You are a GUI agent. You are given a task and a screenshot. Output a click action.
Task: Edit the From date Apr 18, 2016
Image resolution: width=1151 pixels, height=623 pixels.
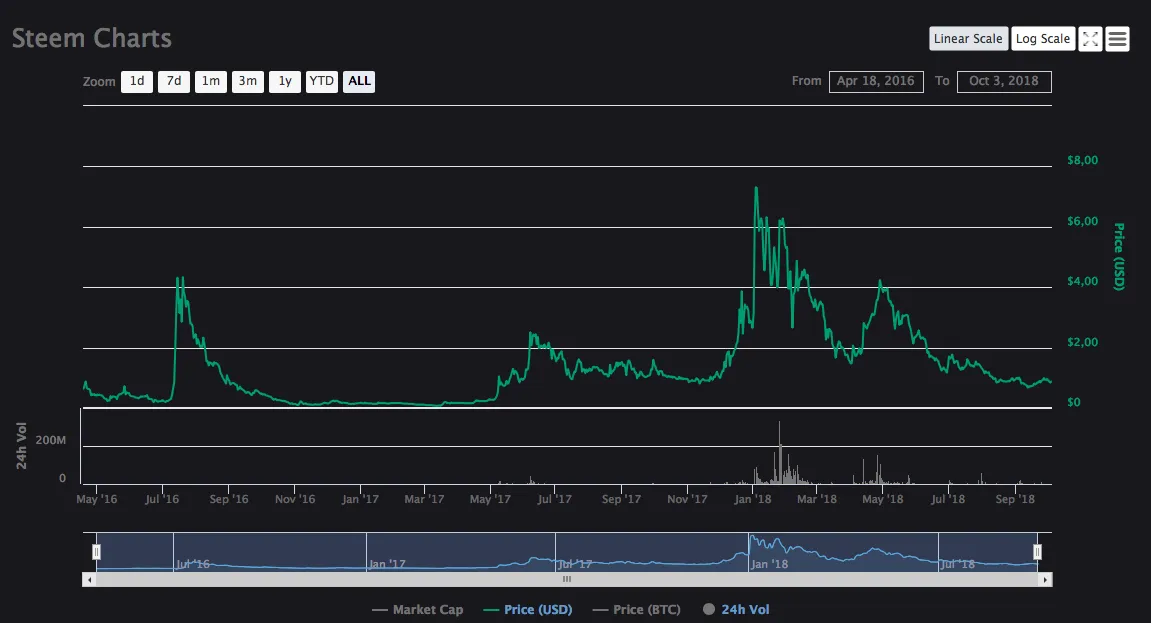(876, 81)
